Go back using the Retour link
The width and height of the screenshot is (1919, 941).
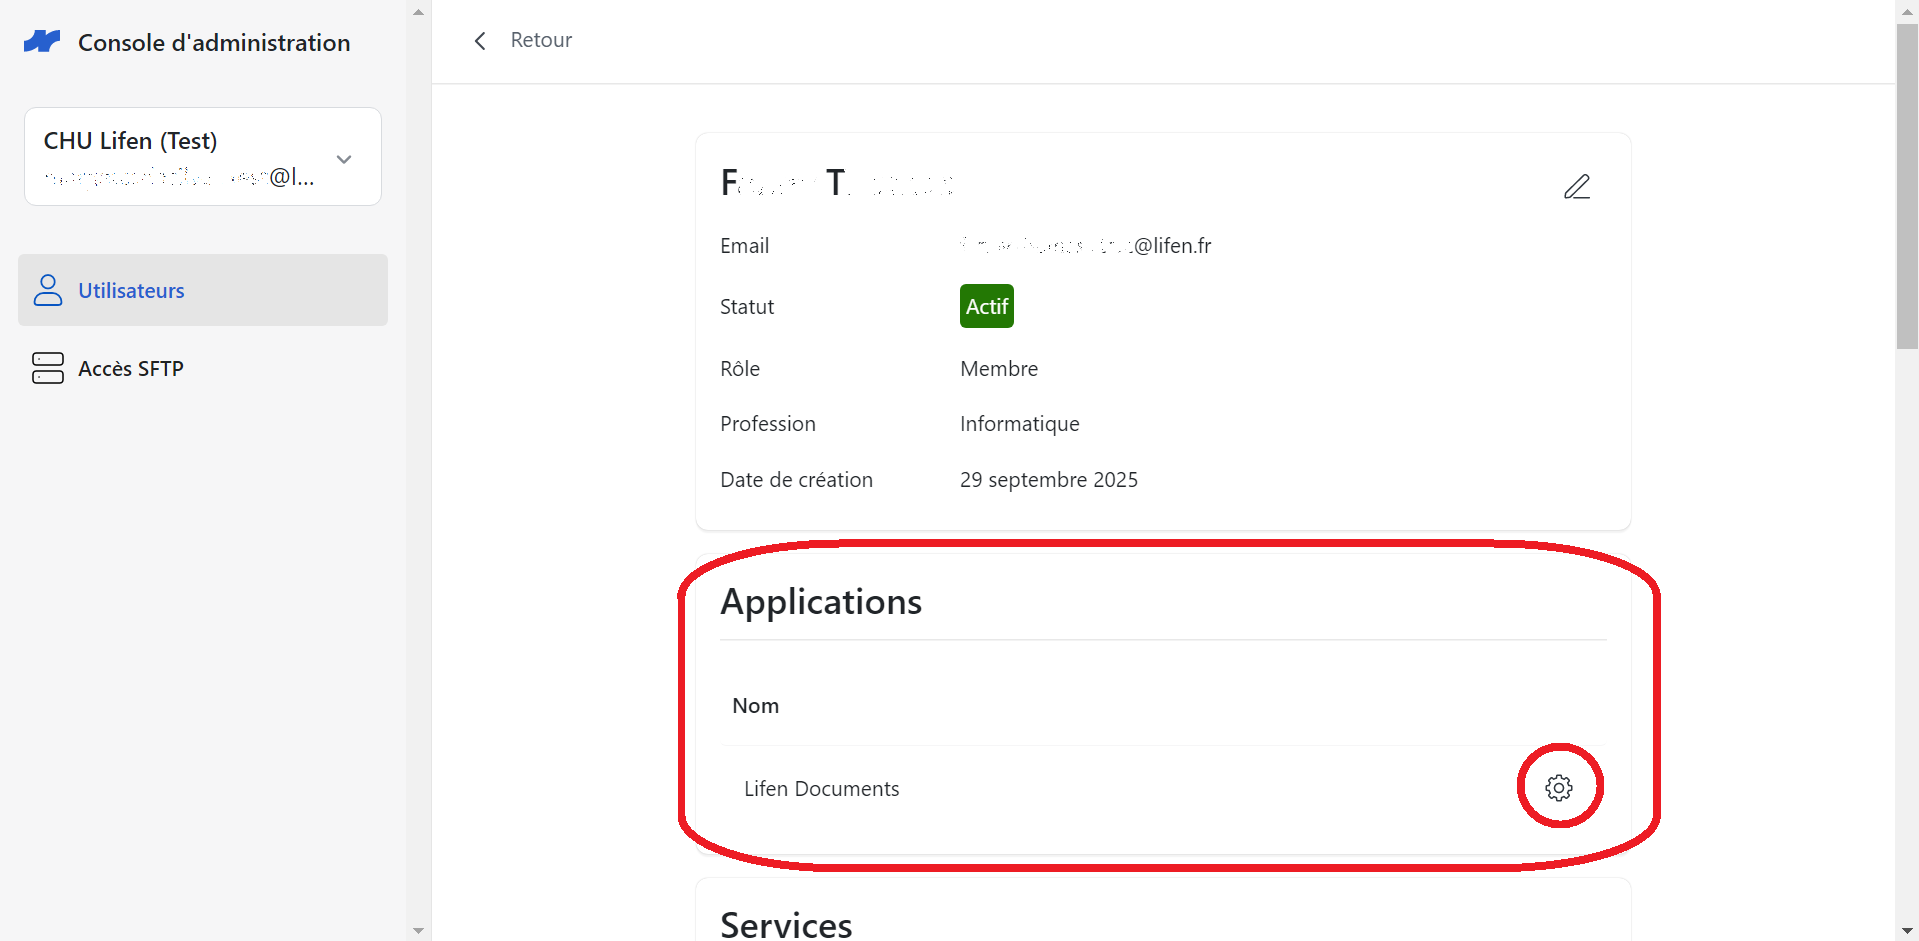[x=541, y=40]
